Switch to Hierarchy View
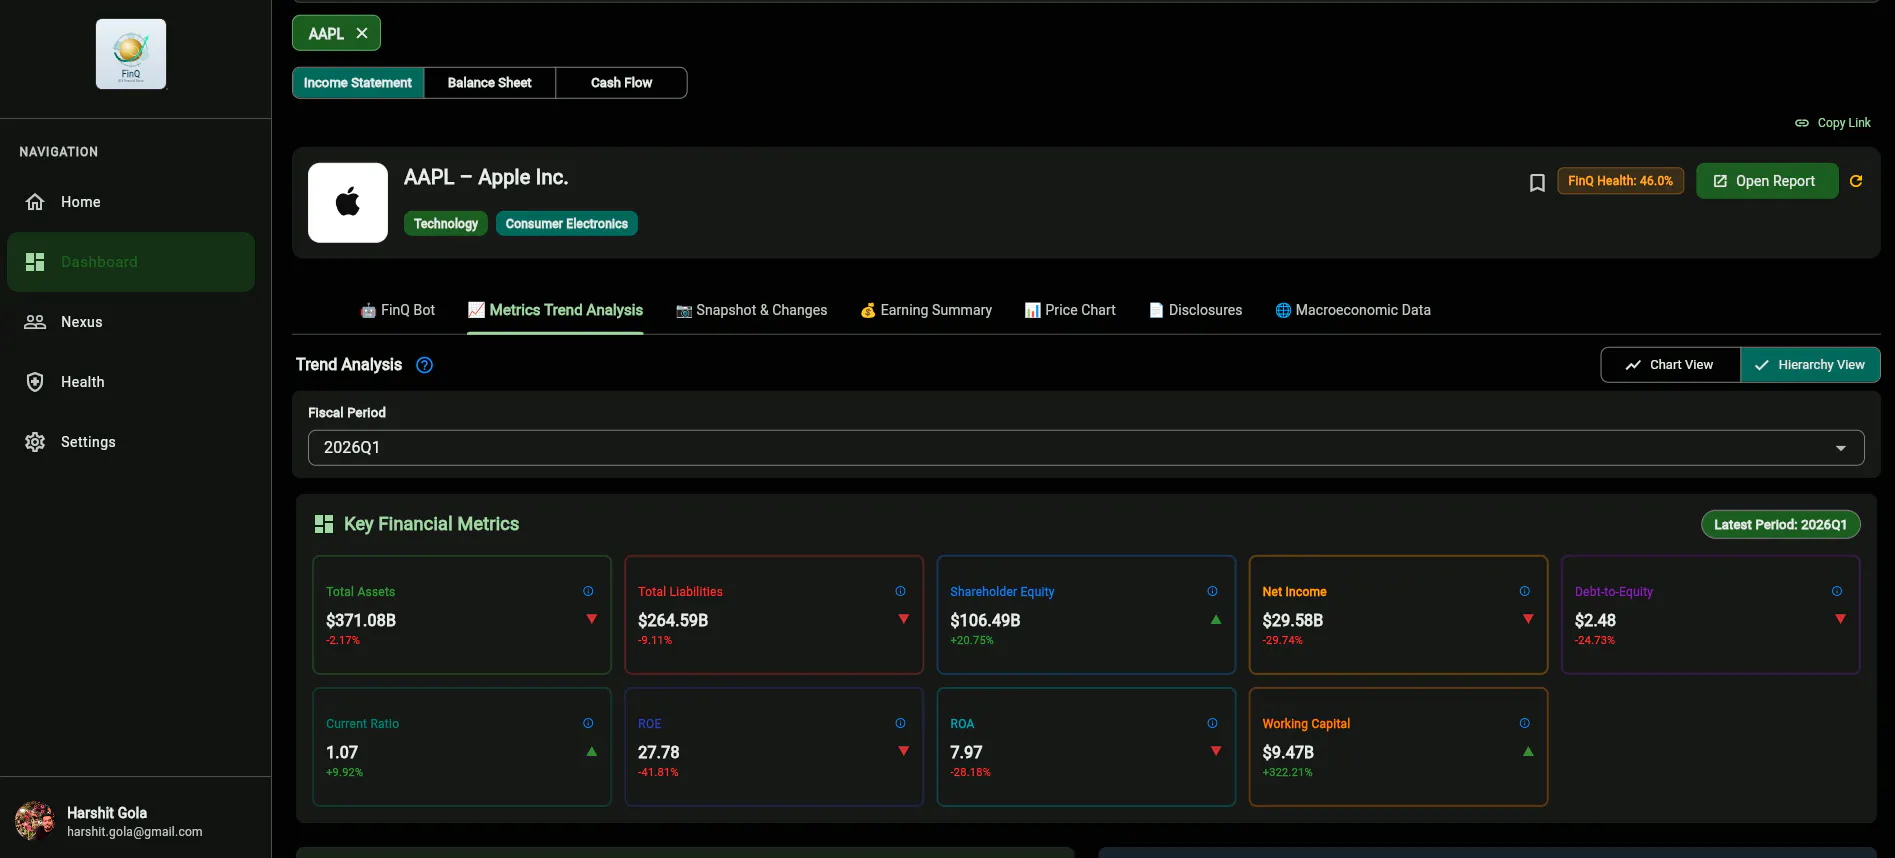 point(1810,365)
